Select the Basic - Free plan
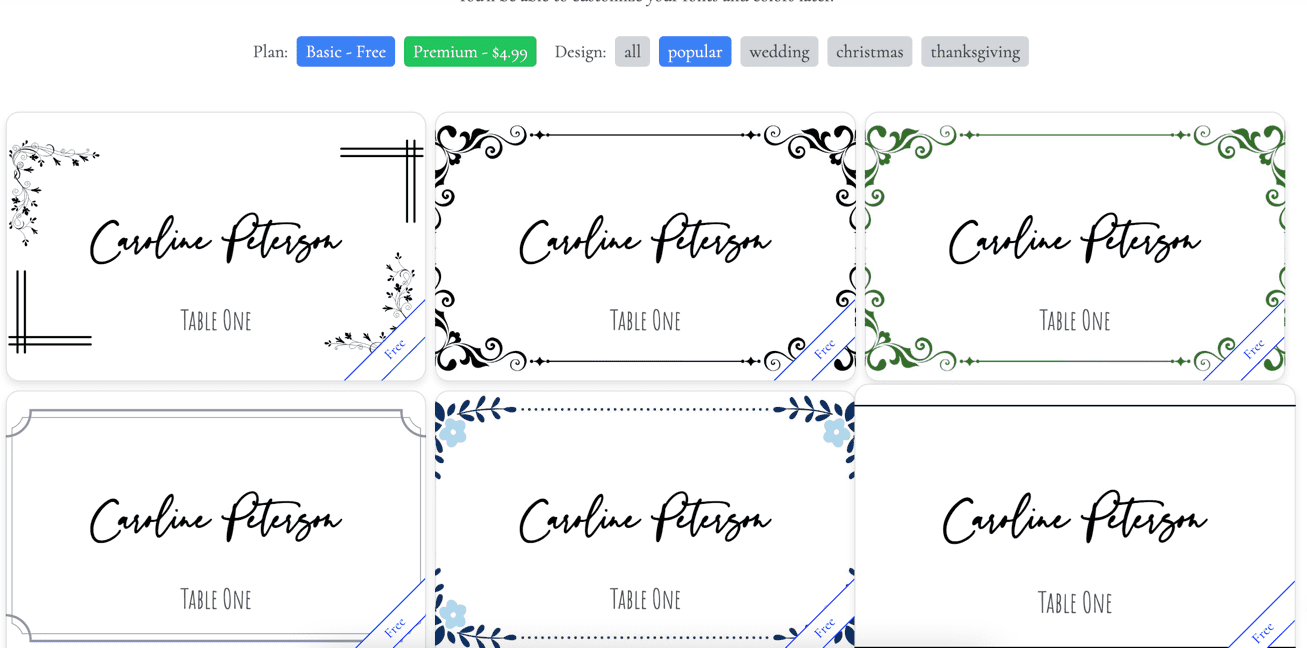Screen dimensions: 1307x648 pos(345,52)
